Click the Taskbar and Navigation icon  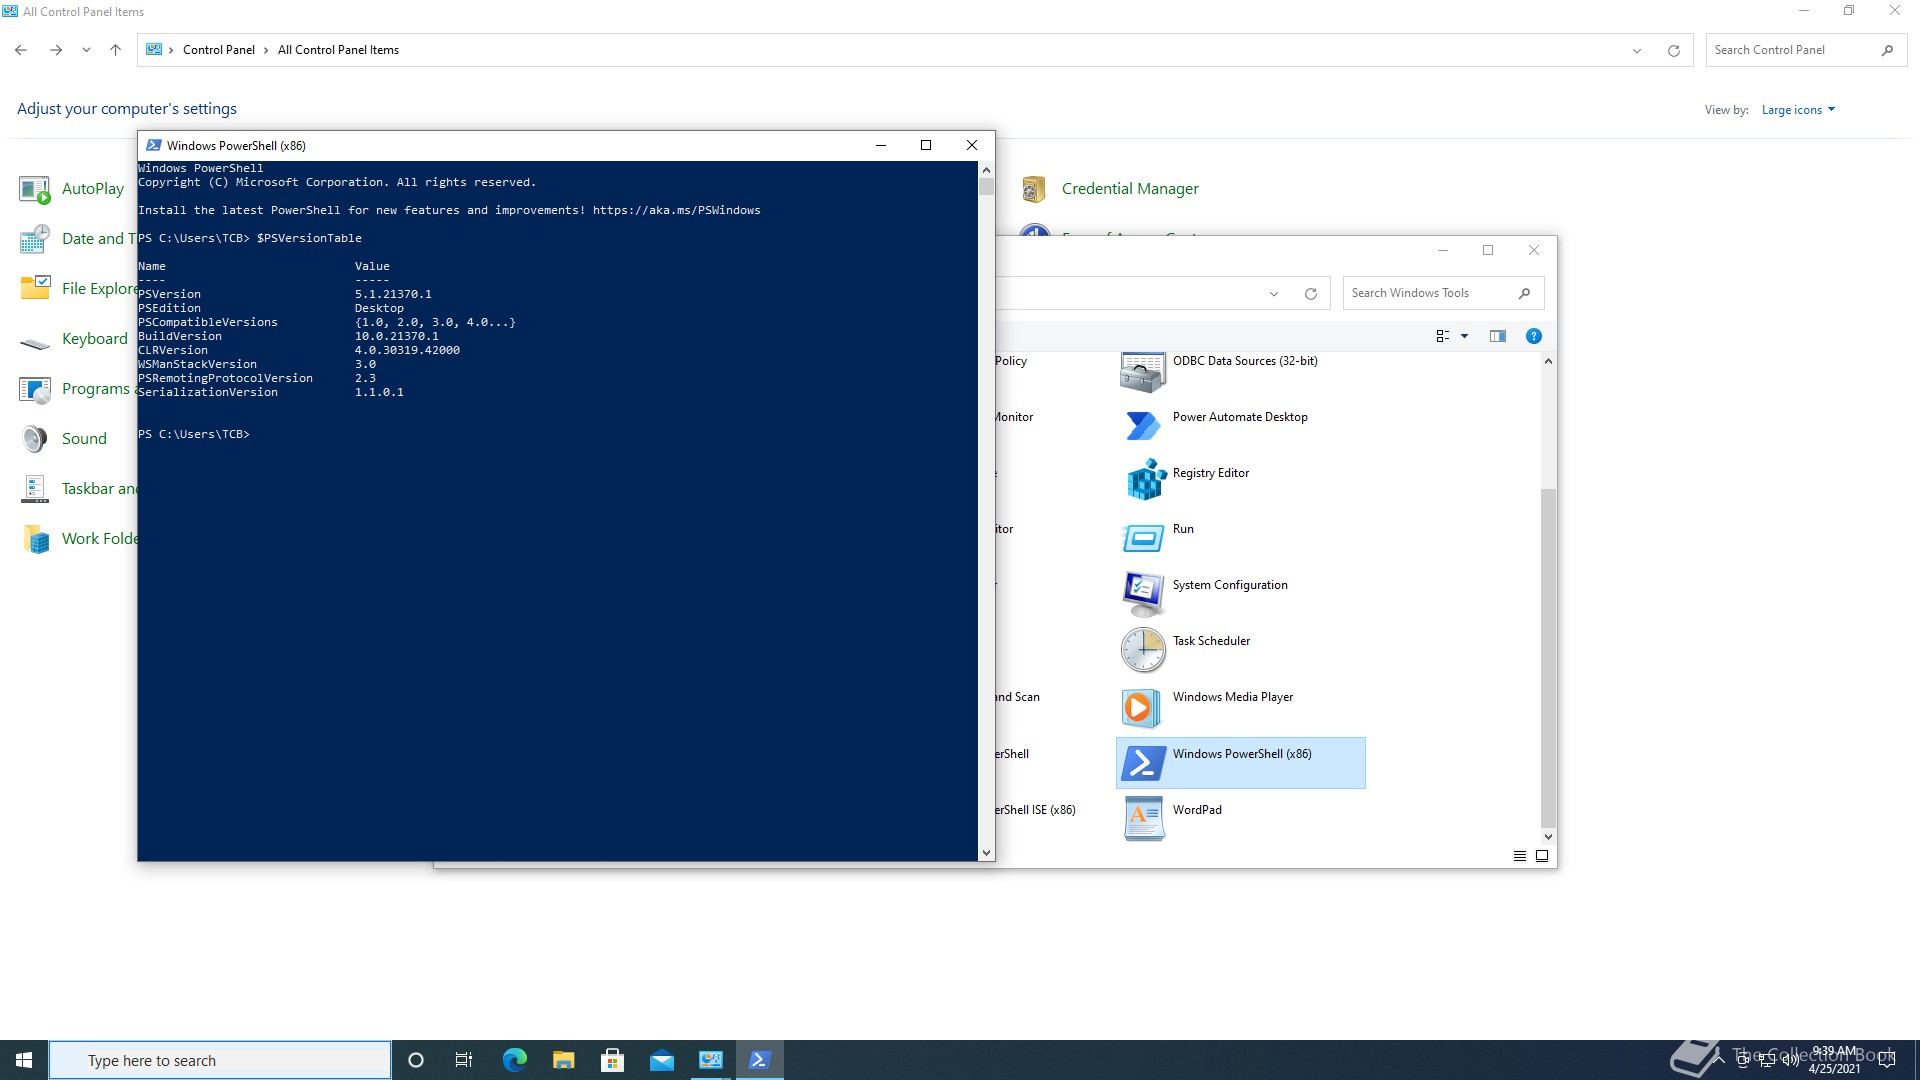35,489
